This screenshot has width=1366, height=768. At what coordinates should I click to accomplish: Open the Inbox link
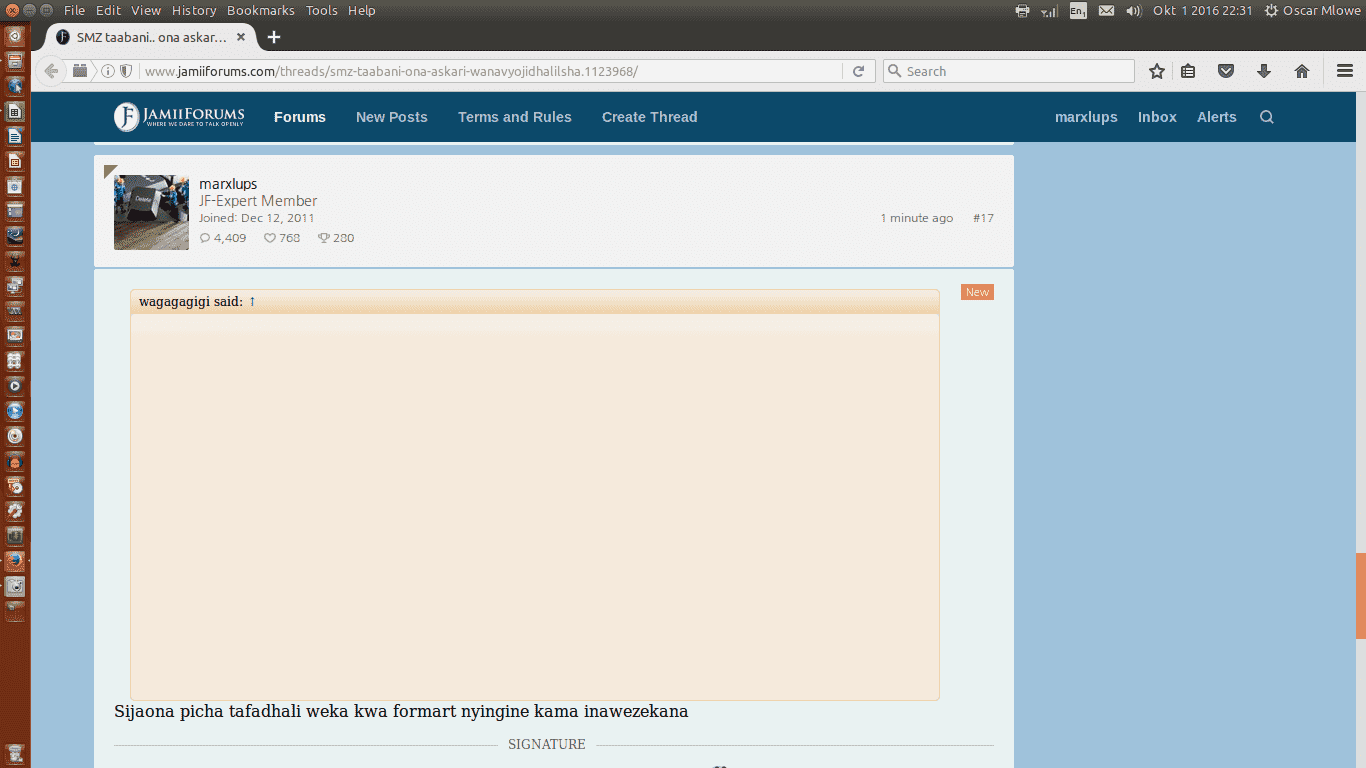tap(1157, 117)
